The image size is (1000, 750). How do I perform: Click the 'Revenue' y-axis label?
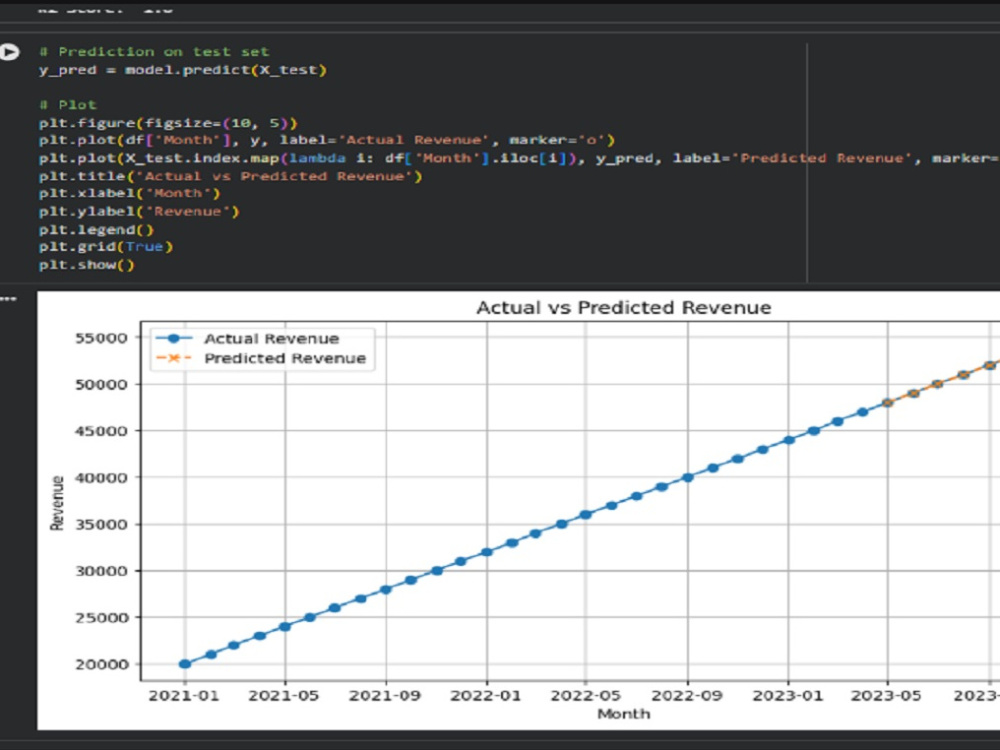(x=57, y=503)
